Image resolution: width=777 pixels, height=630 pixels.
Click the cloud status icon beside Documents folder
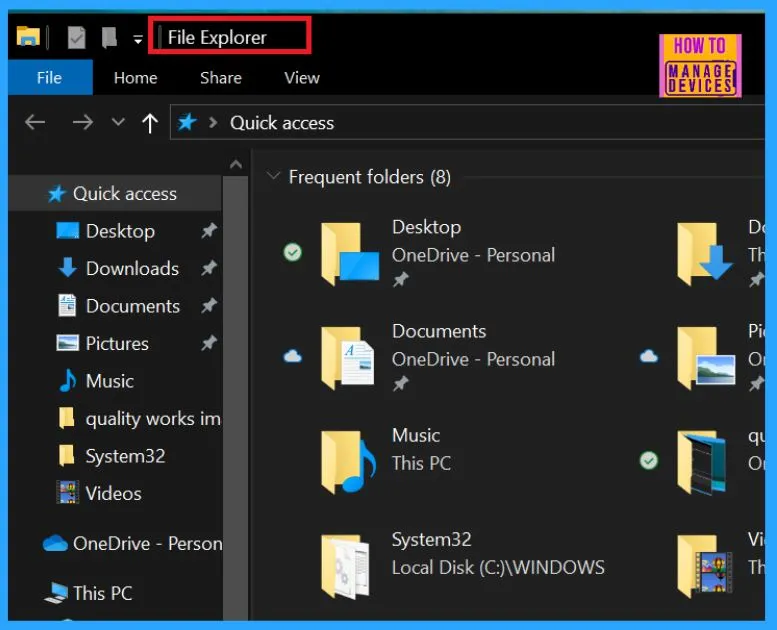pyautogui.click(x=292, y=356)
